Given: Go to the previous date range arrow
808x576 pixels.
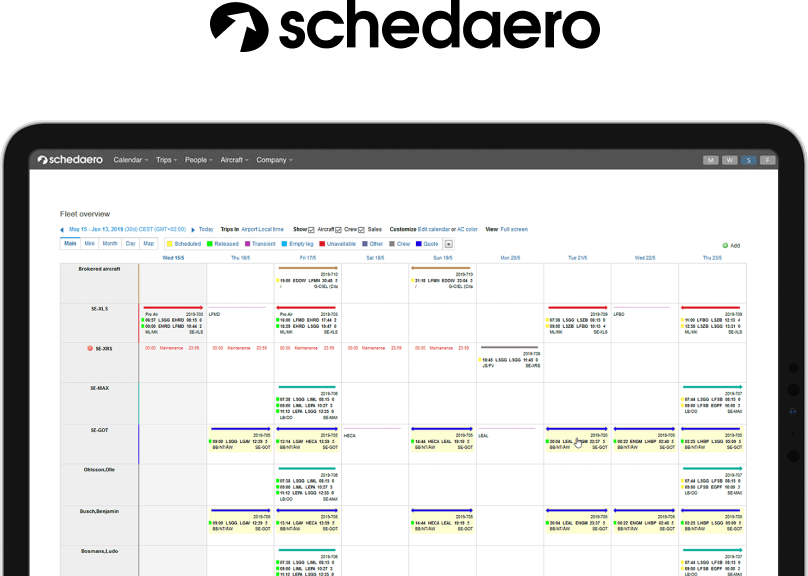Looking at the screenshot, I should click(x=62, y=230).
